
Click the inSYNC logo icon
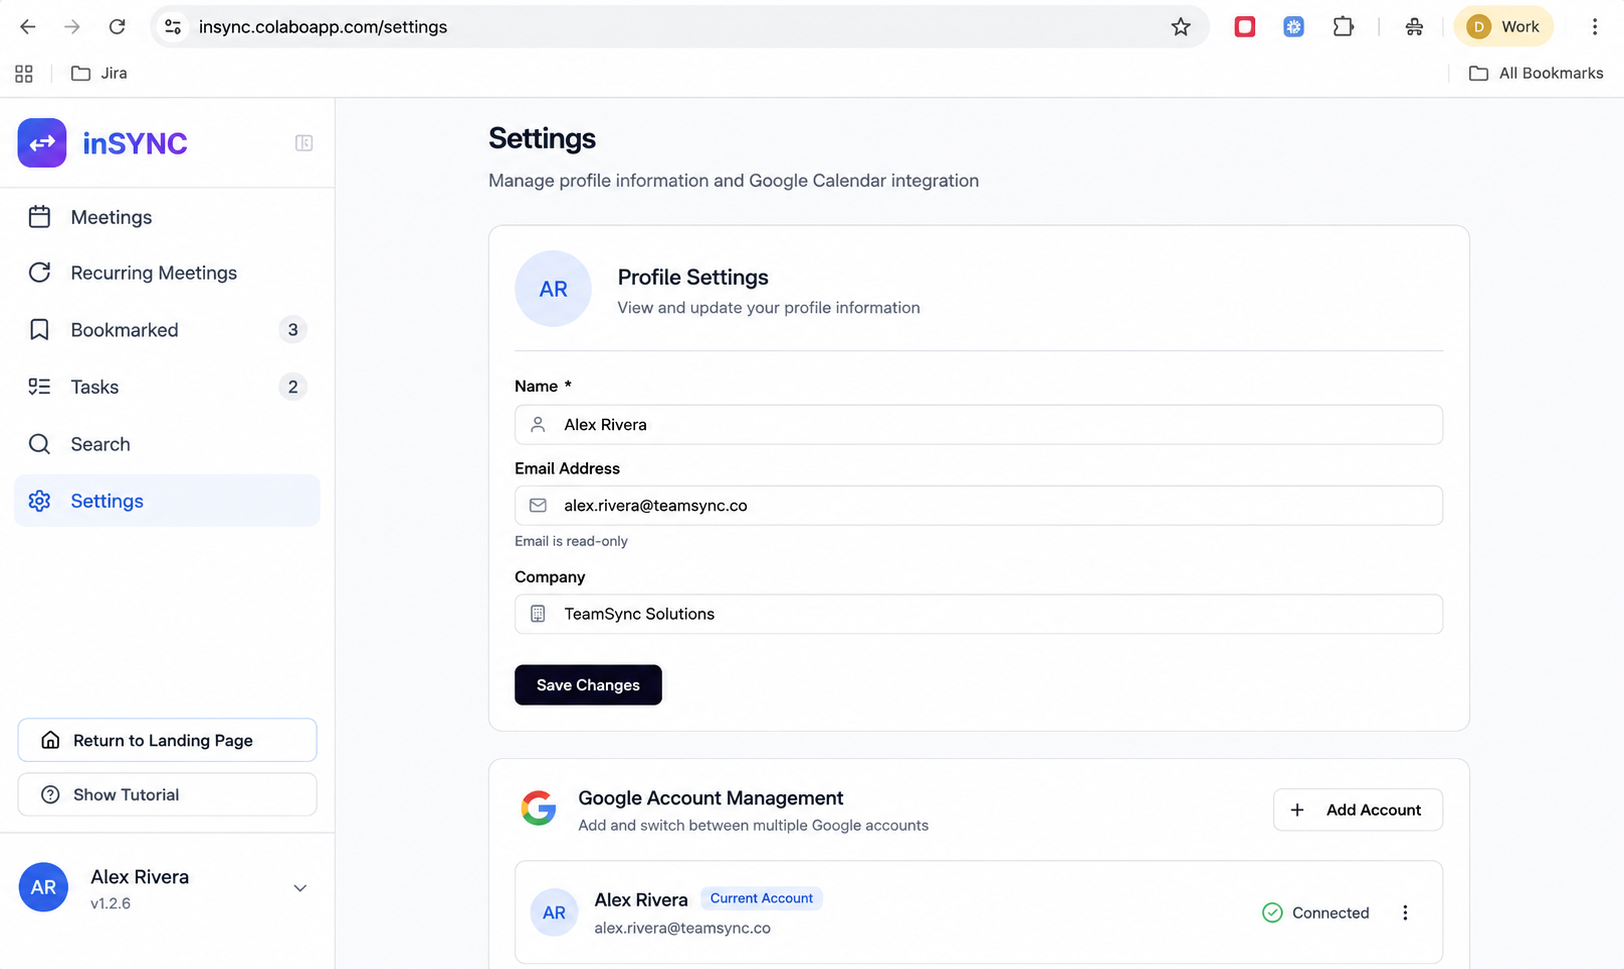point(42,143)
